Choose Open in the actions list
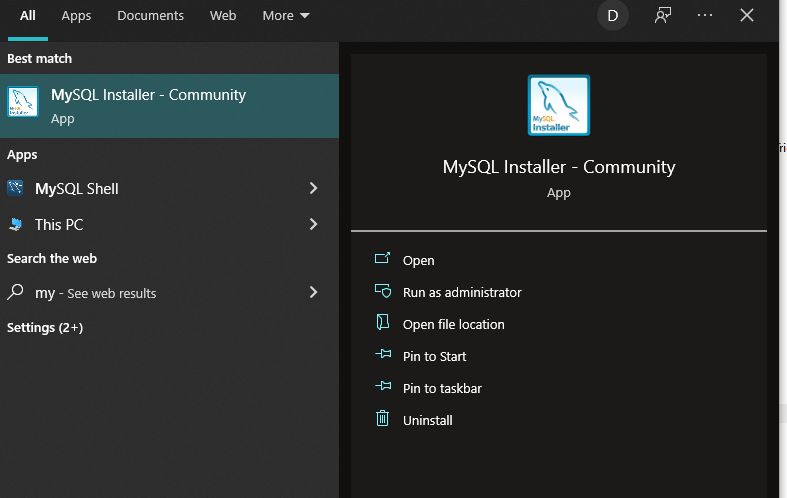 tap(418, 261)
